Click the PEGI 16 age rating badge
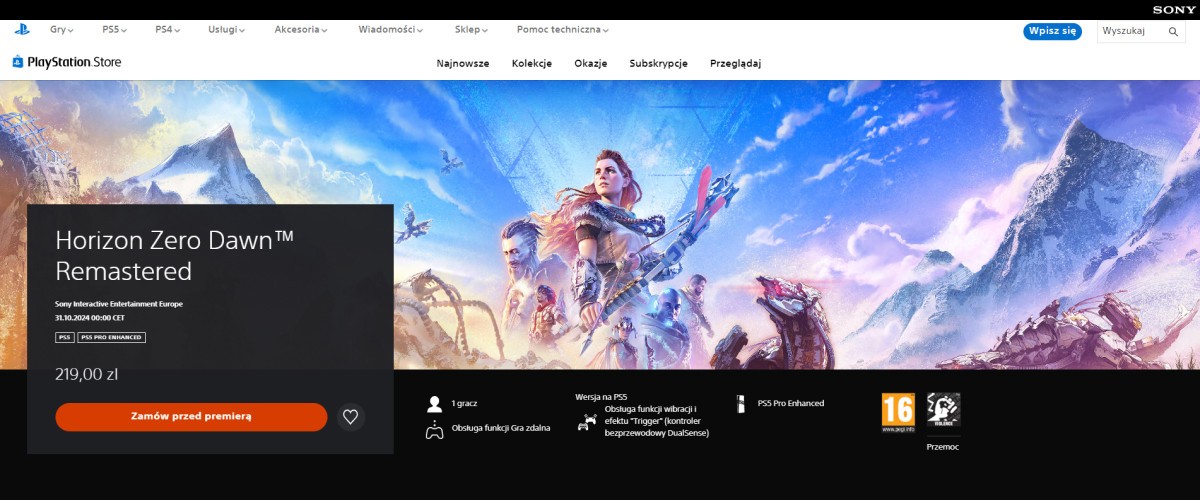Viewport: 1200px width, 500px height. [898, 413]
